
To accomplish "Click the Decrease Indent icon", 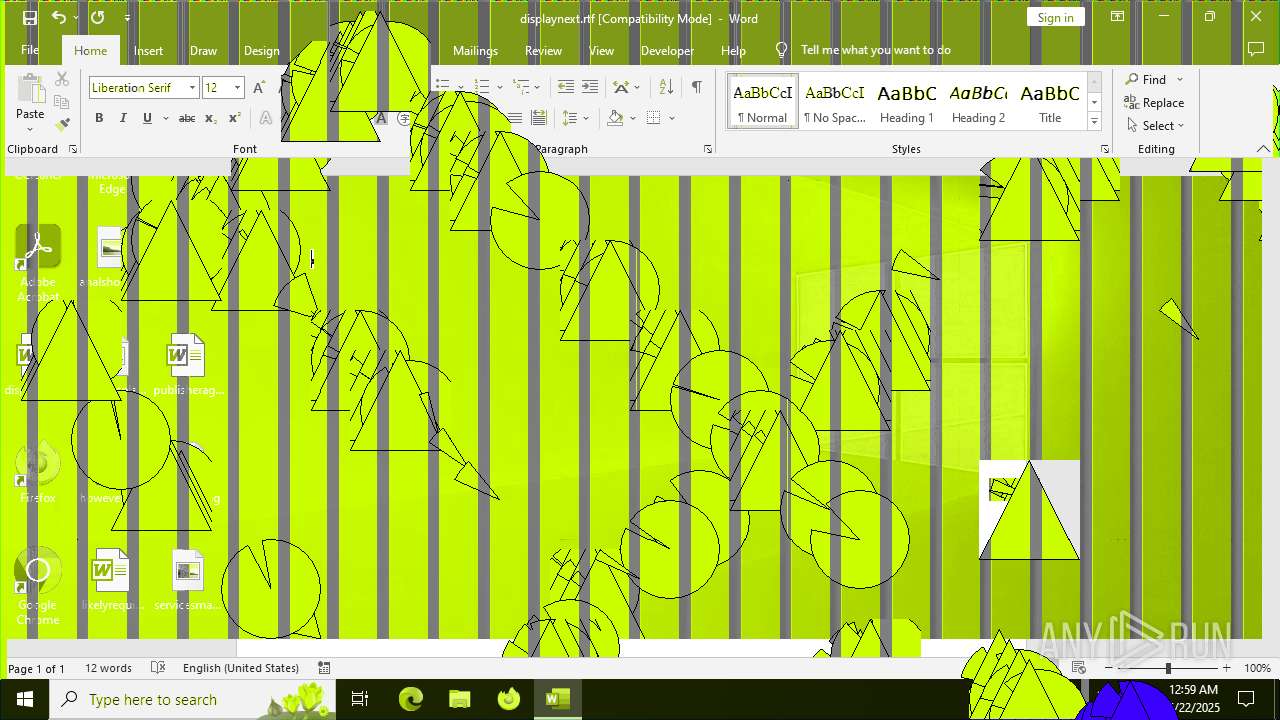I will tap(566, 87).
